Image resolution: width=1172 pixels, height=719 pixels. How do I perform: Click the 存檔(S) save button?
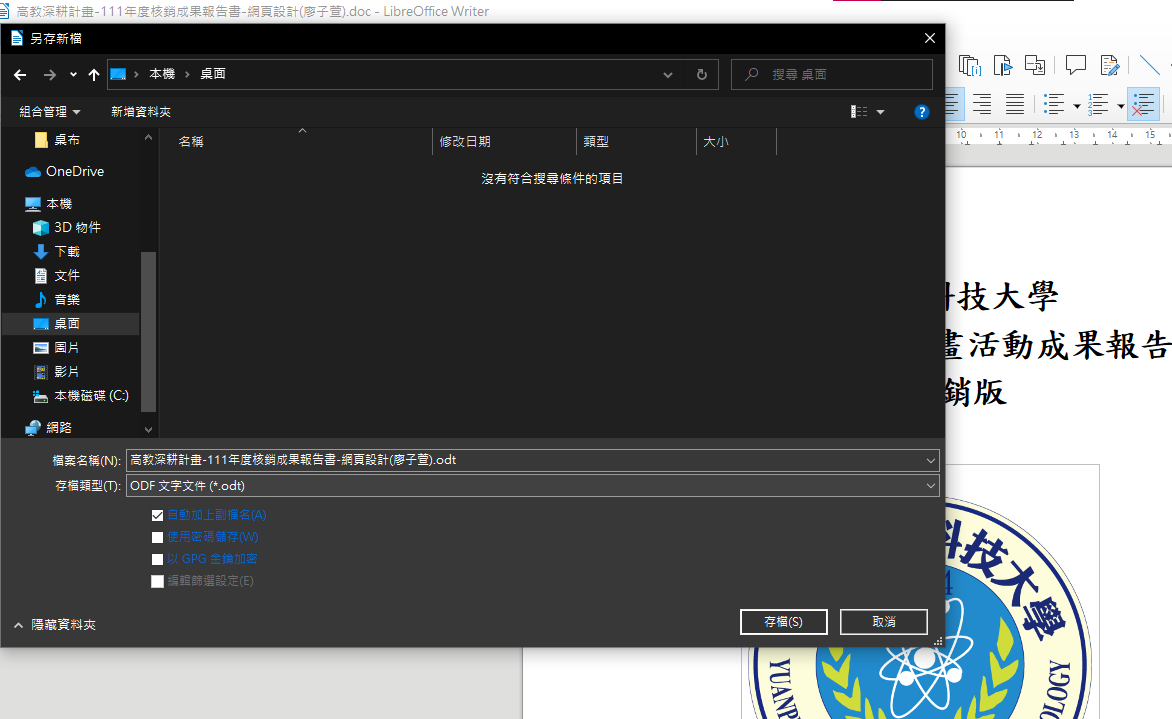point(783,622)
